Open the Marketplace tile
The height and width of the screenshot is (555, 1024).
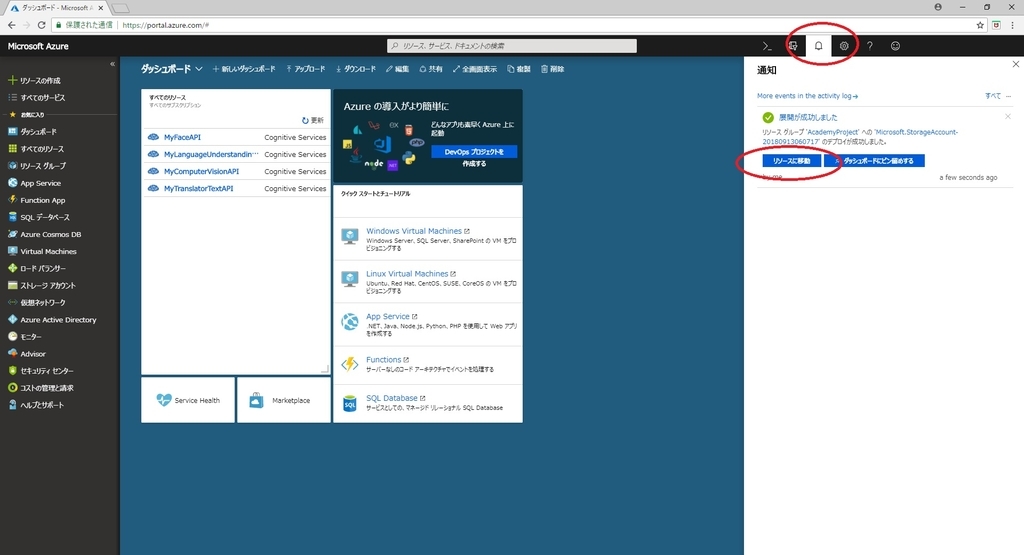[283, 400]
